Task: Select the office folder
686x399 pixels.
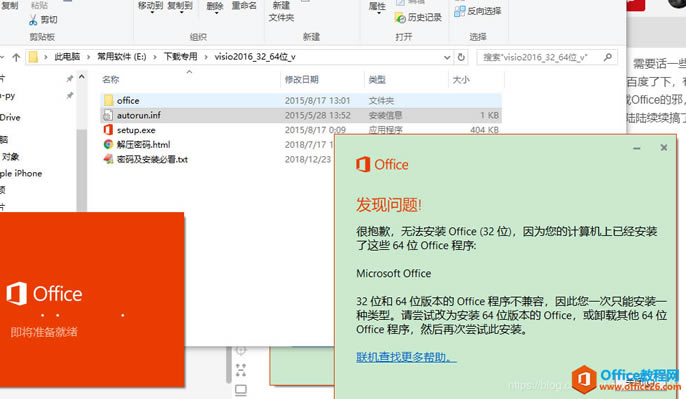Action: [301, 101]
